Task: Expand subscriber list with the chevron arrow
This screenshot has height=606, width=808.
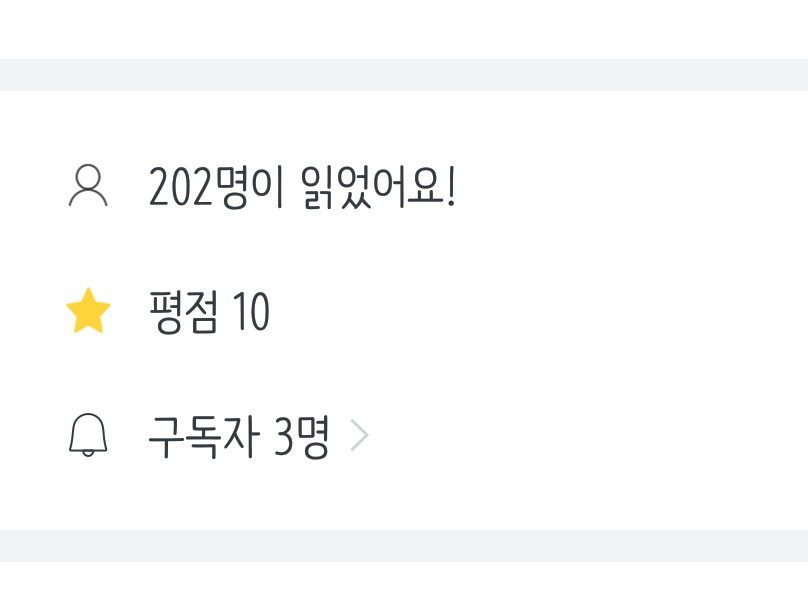Action: (360, 437)
